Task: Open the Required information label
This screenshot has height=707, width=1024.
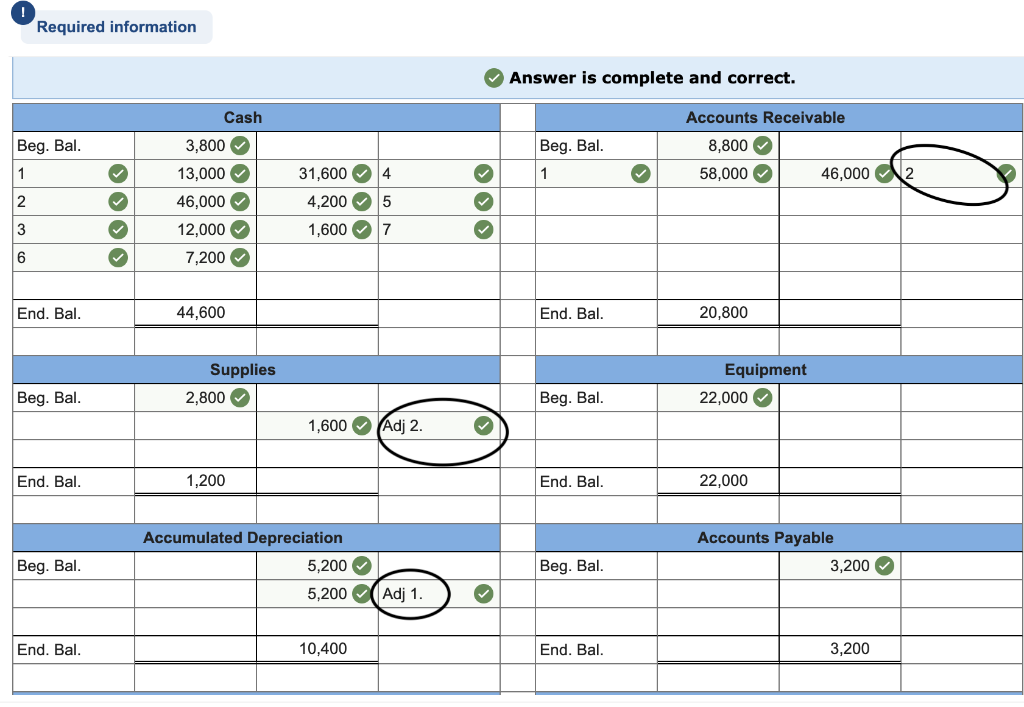Action: 116,27
